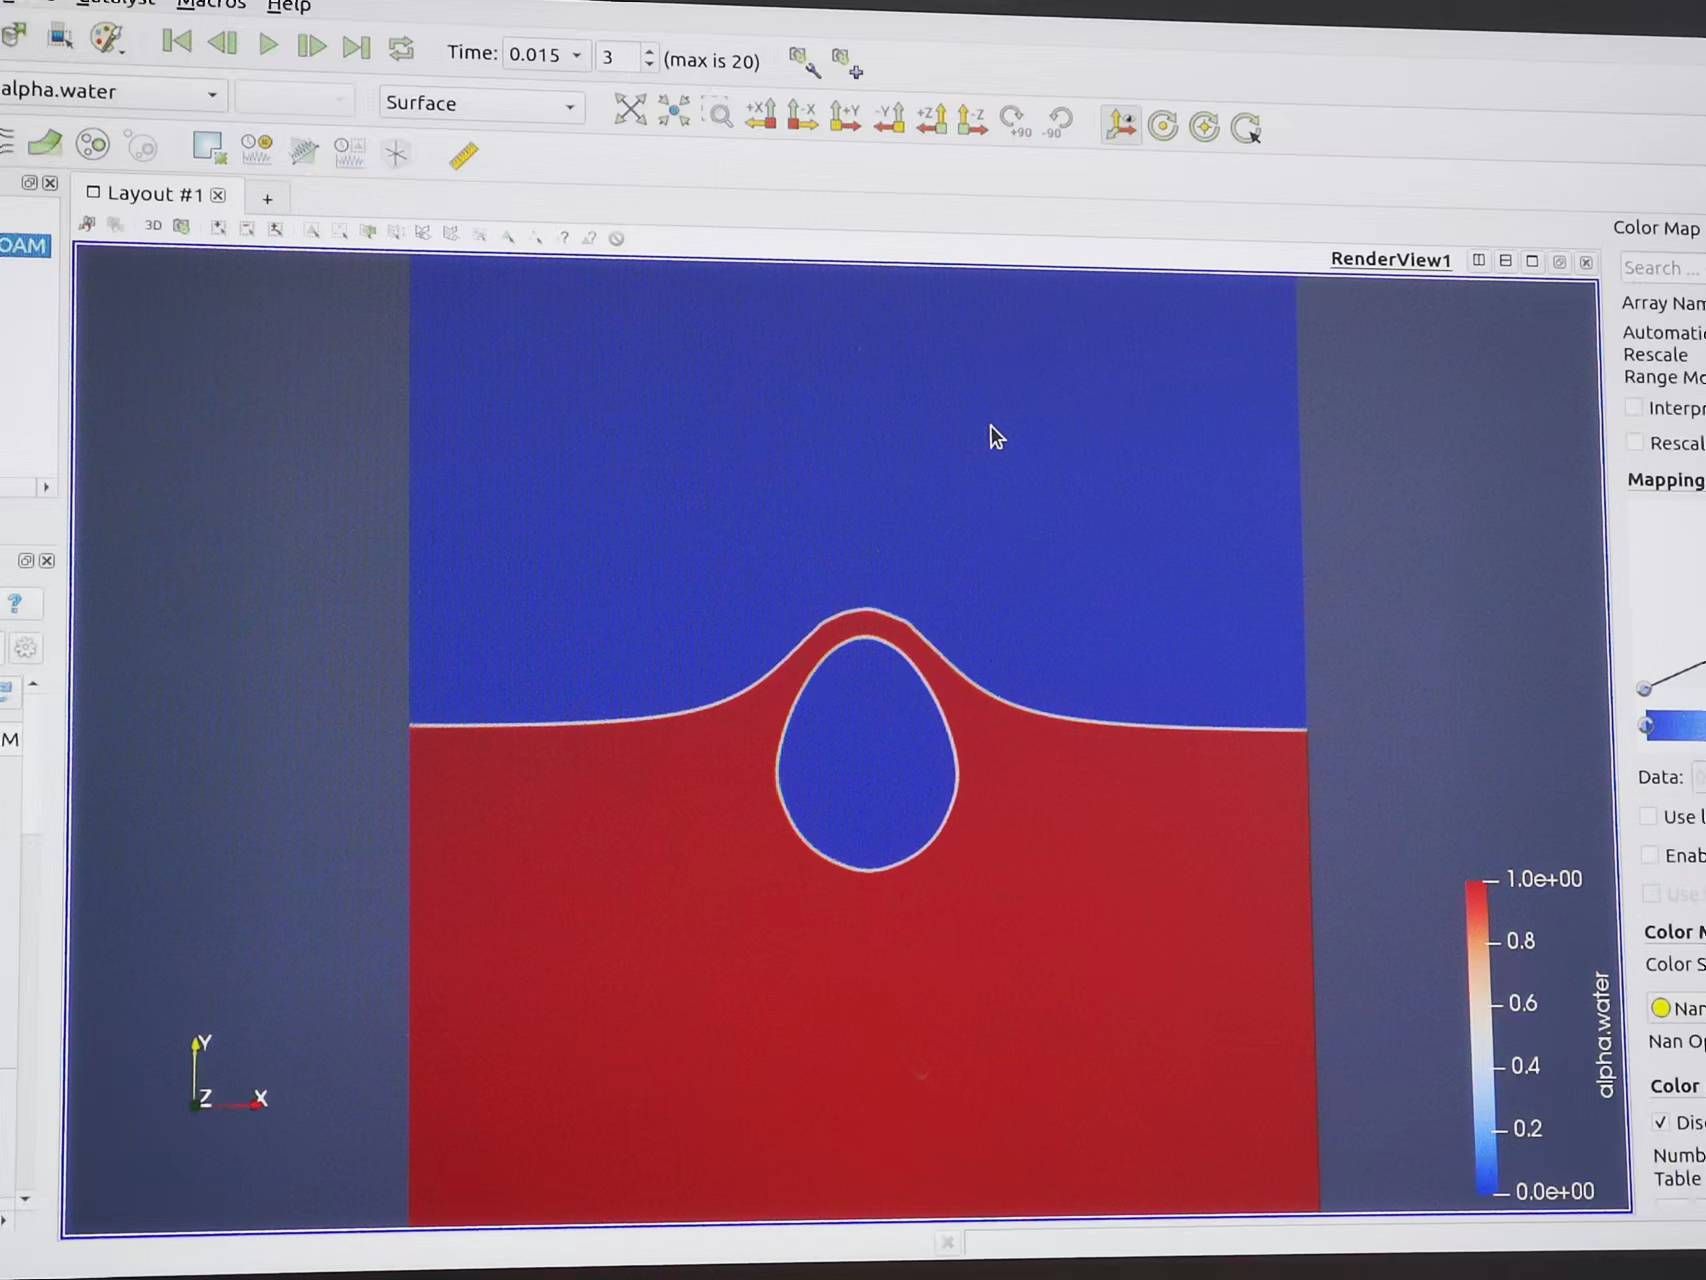Set view direction to -X
Image resolution: width=1706 pixels, height=1280 pixels.
coord(802,116)
